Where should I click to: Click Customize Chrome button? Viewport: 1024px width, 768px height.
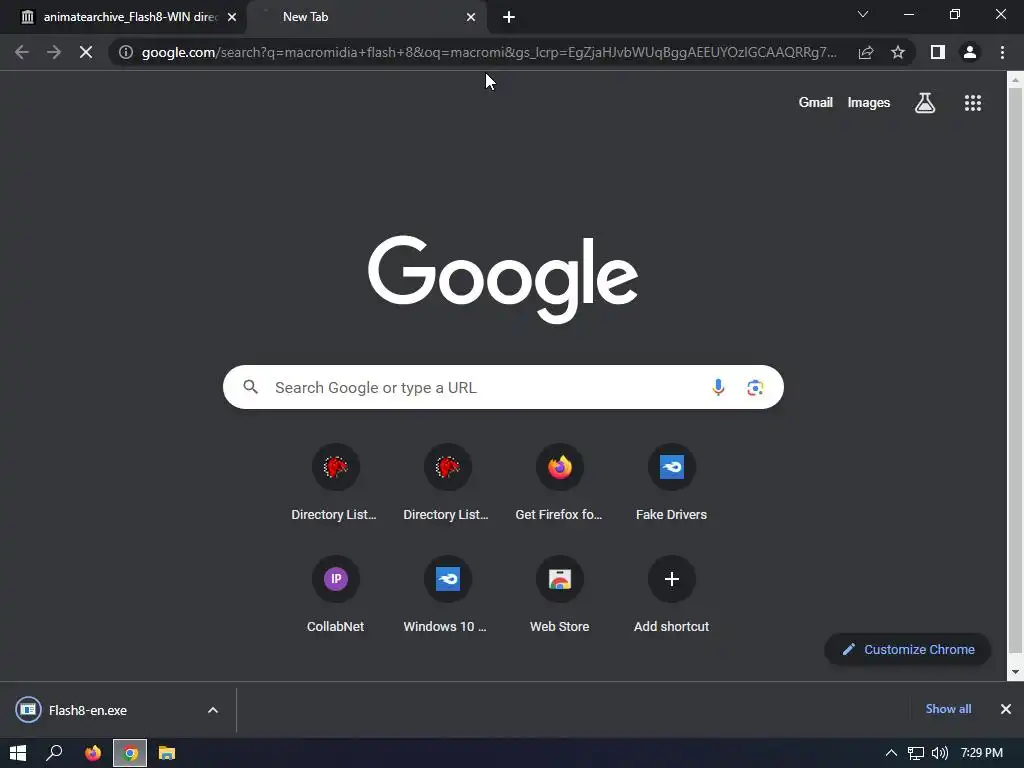point(908,649)
